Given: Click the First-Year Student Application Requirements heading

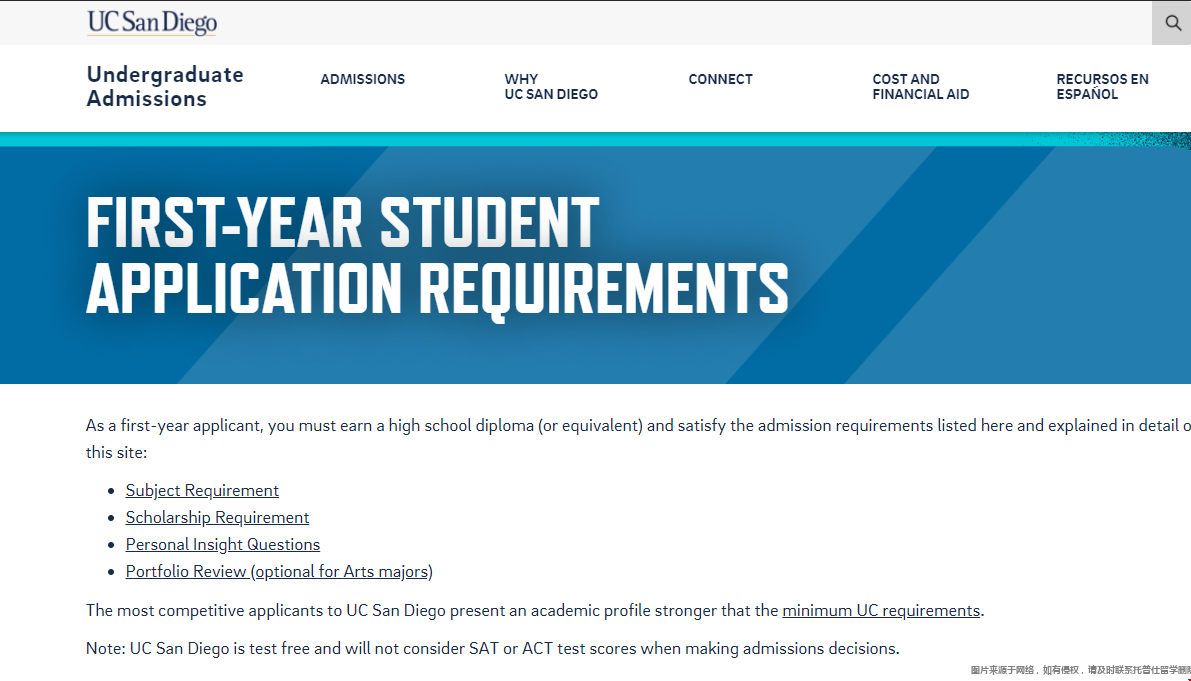Looking at the screenshot, I should pos(438,255).
